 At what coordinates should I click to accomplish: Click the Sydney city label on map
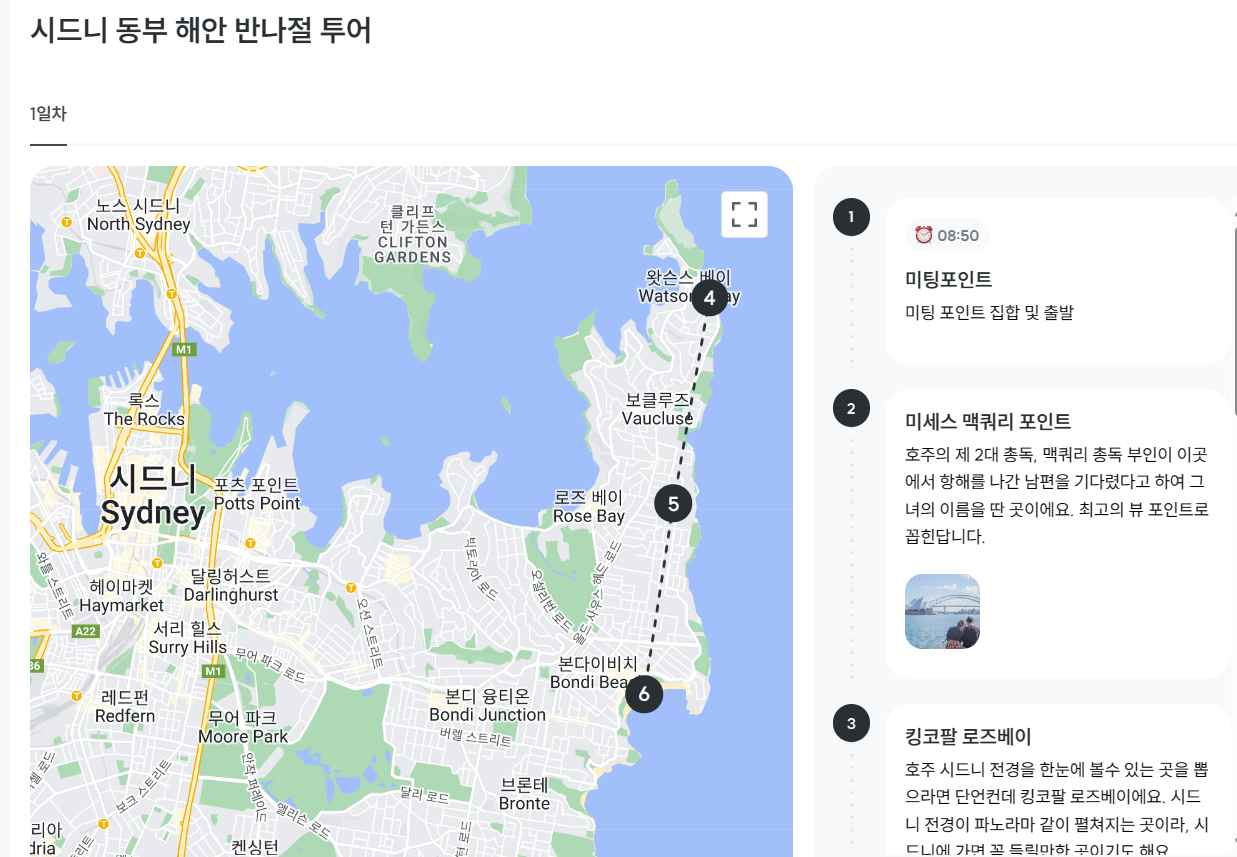point(153,496)
